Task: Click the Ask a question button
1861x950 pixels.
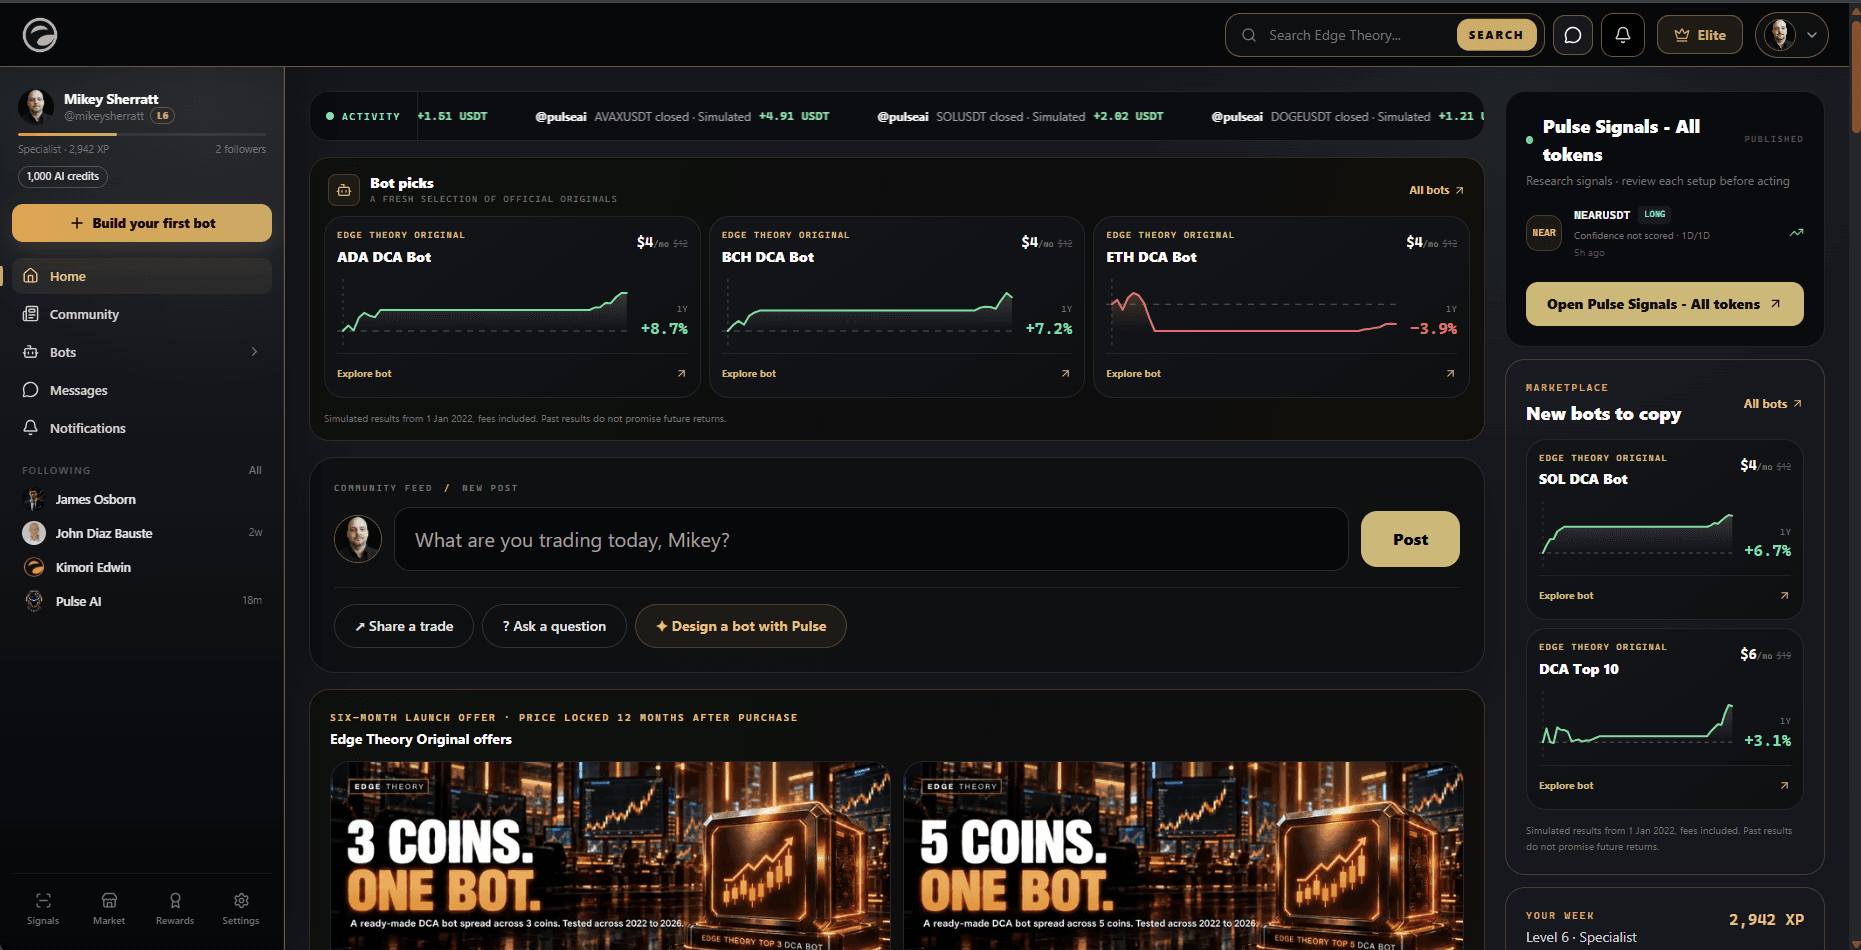Action: (554, 626)
